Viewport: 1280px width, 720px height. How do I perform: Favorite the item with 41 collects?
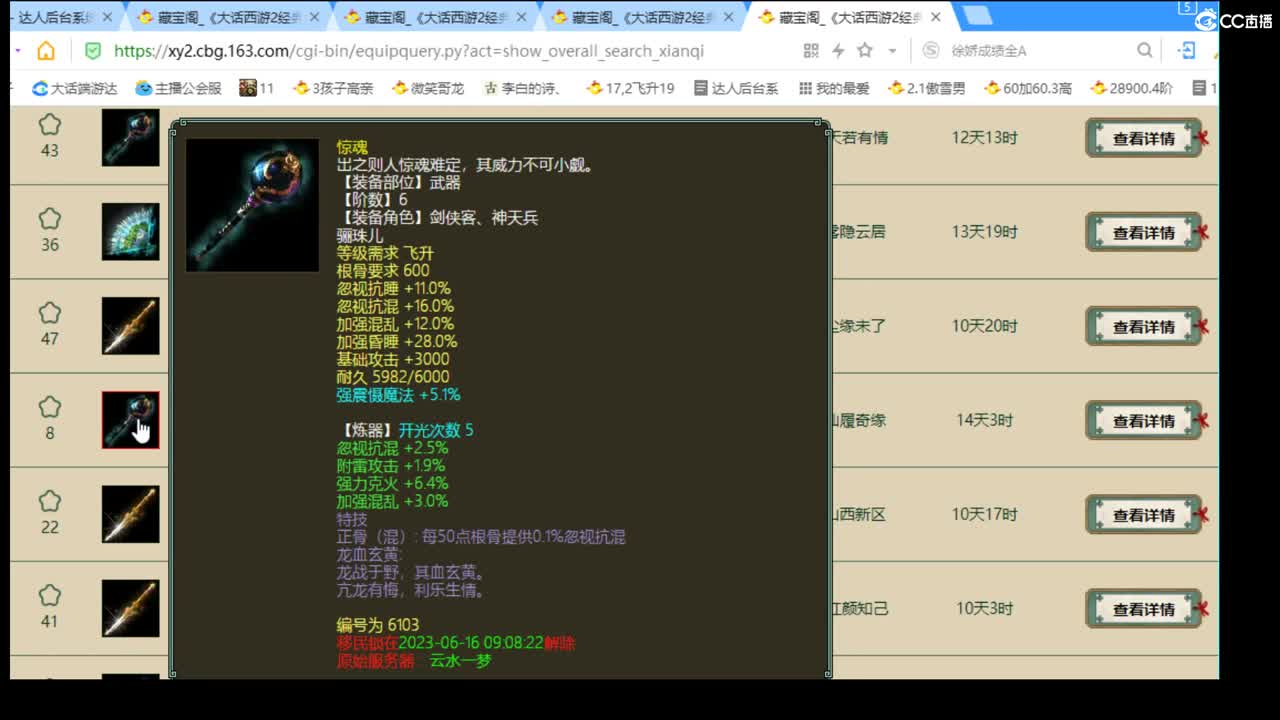click(x=50, y=595)
